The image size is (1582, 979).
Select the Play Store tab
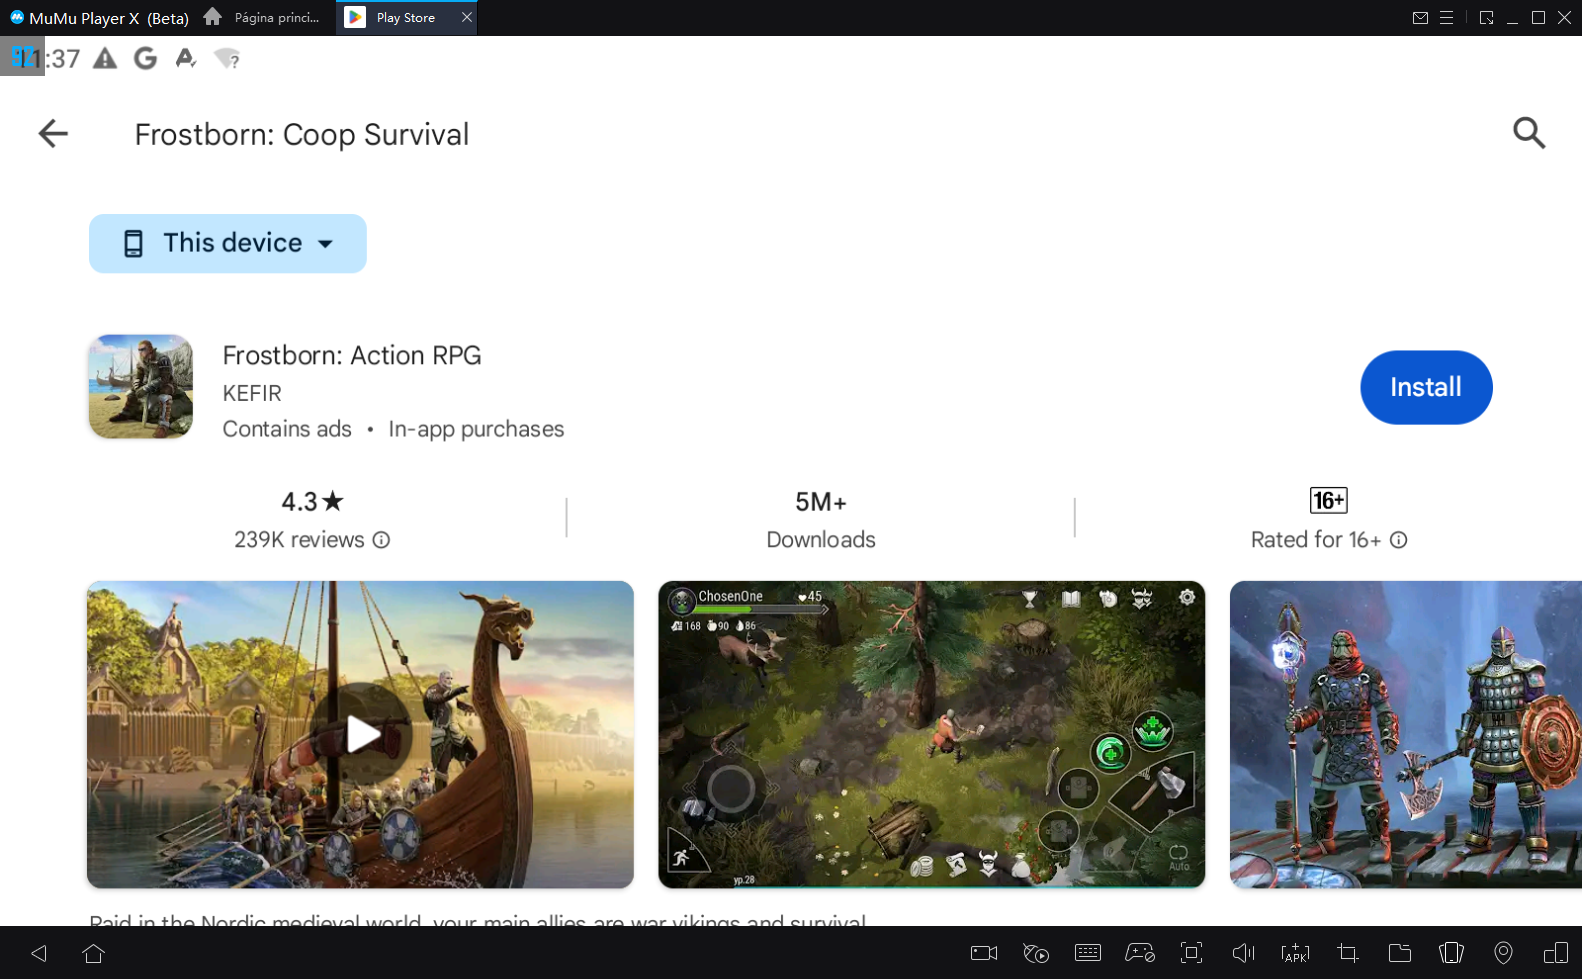[x=405, y=18]
